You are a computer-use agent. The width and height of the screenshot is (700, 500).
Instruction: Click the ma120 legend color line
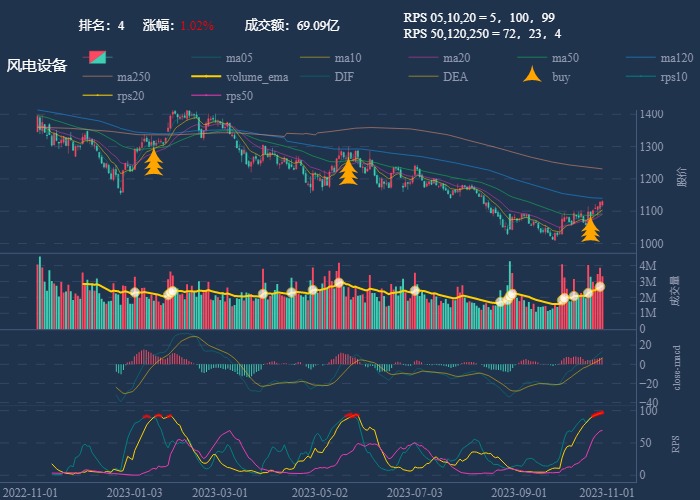click(x=641, y=58)
